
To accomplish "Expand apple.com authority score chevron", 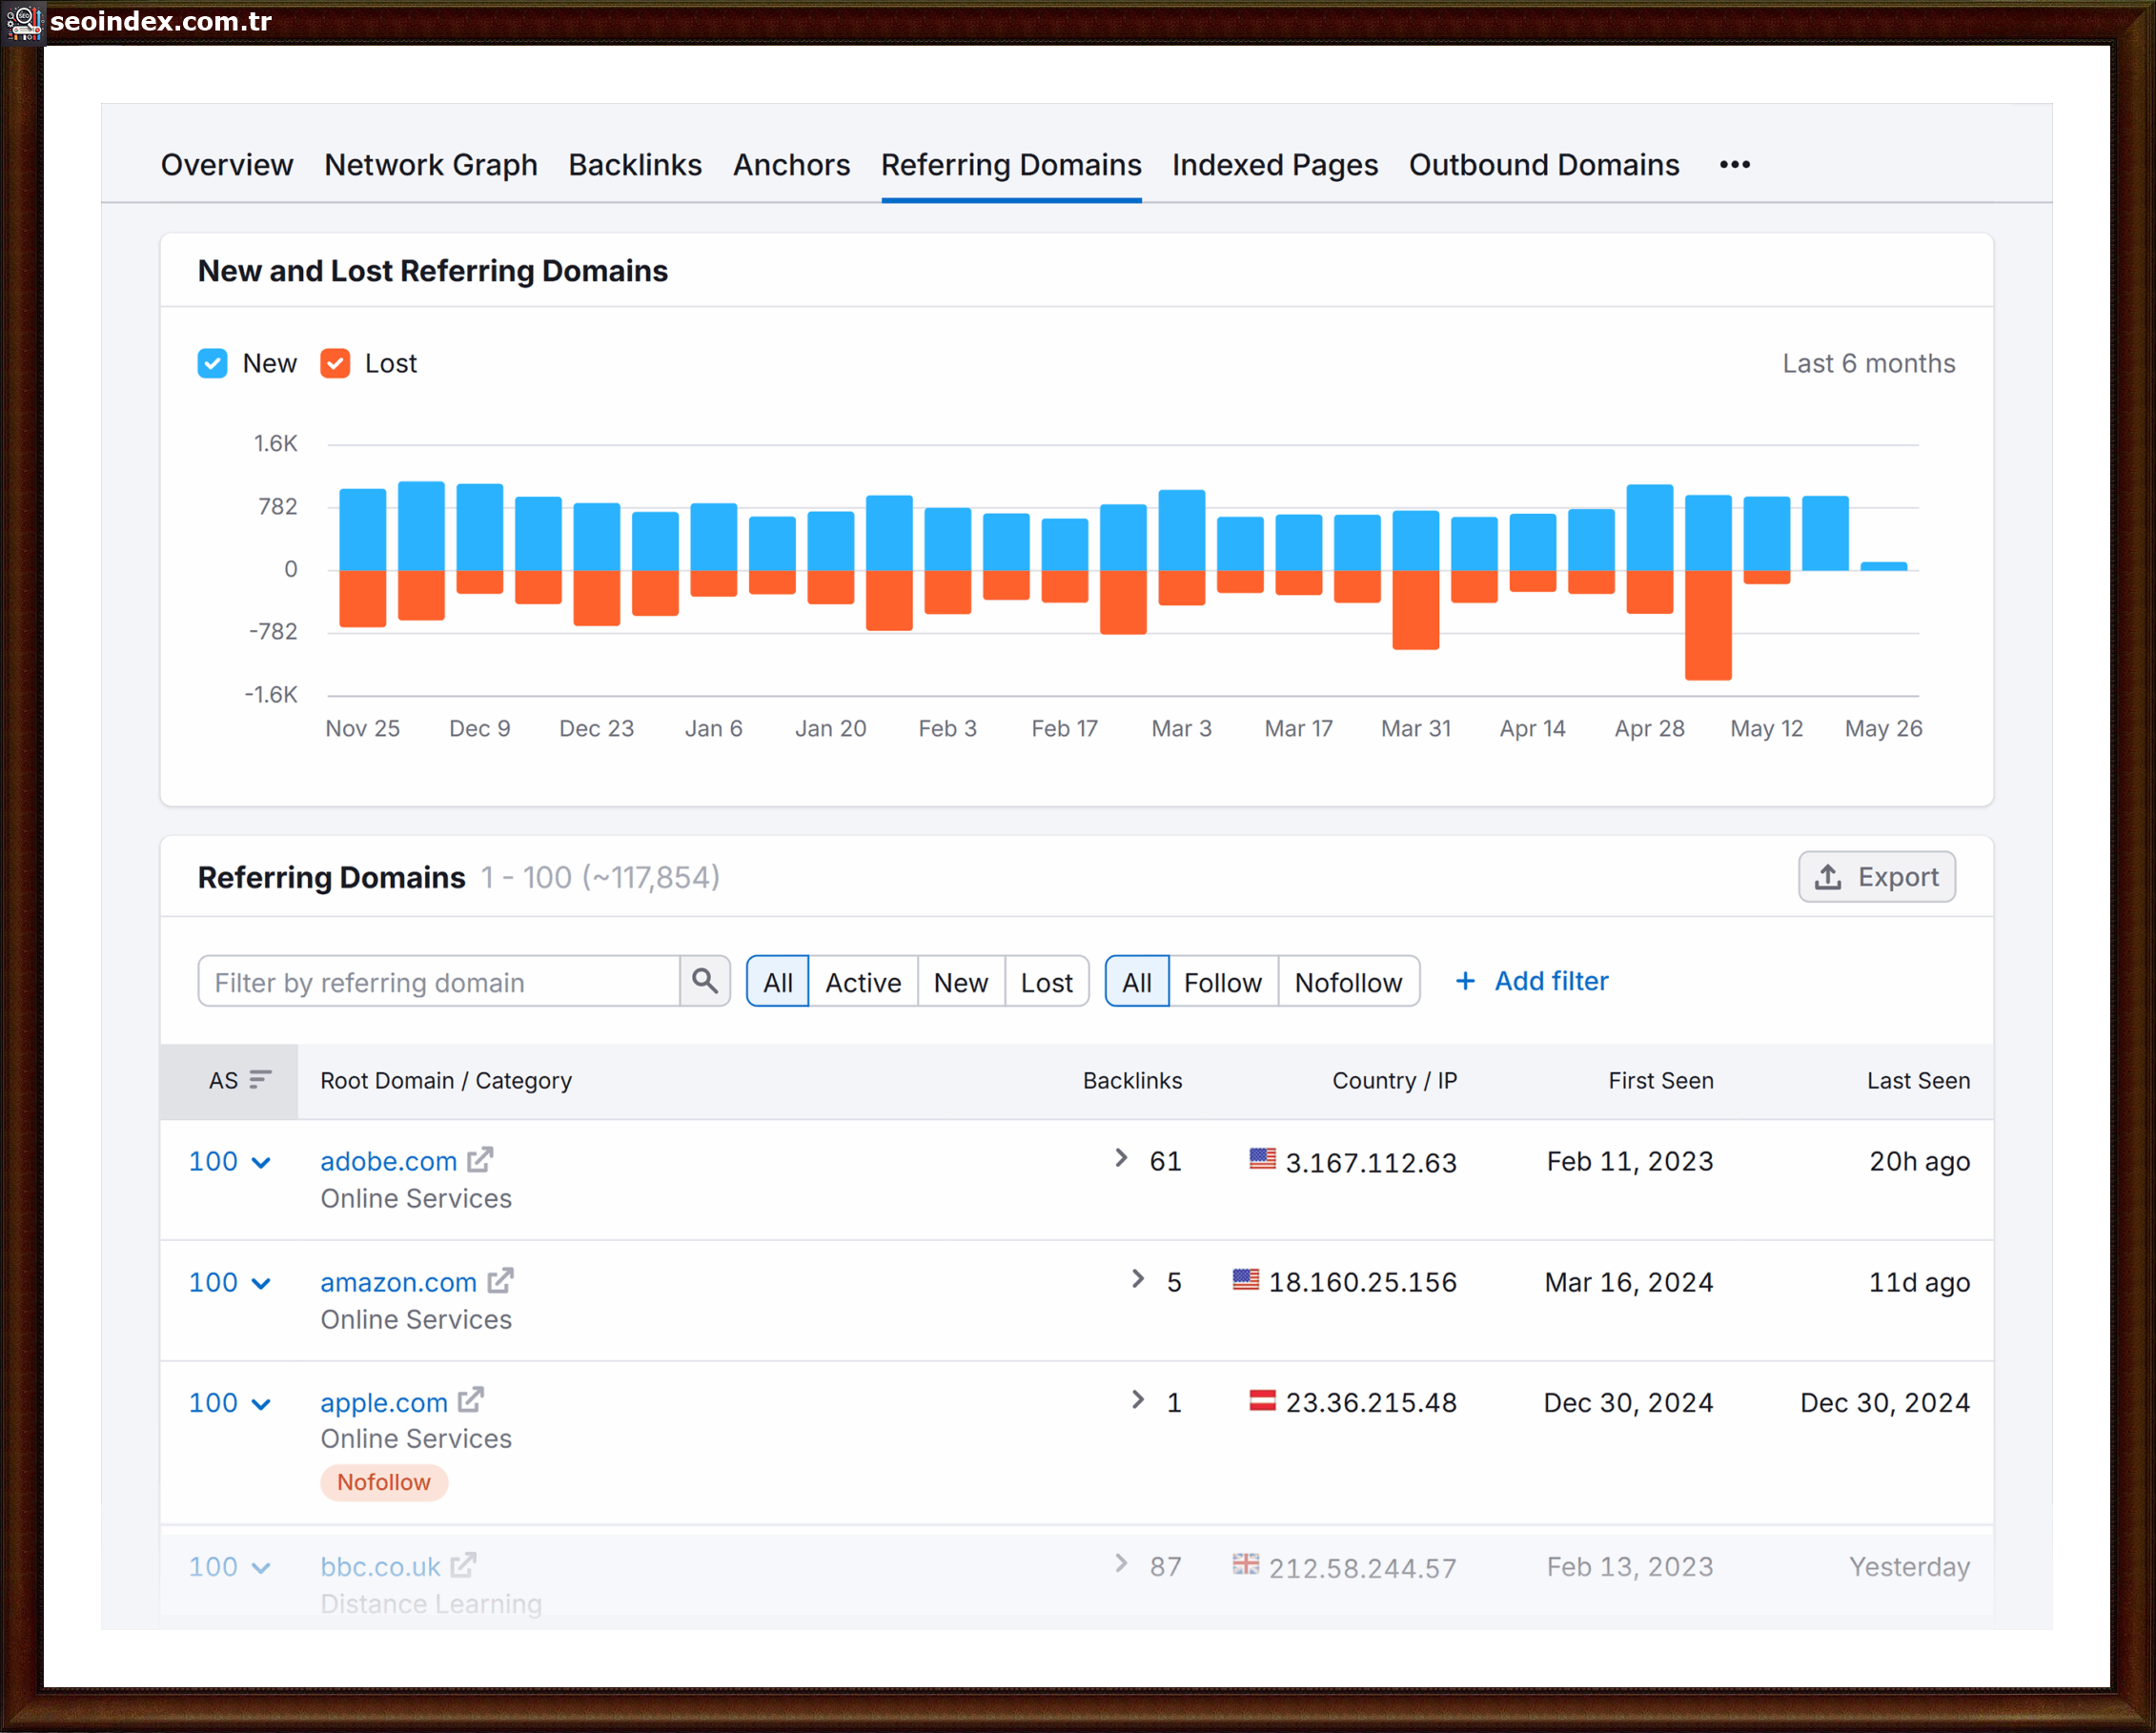I will [x=261, y=1404].
